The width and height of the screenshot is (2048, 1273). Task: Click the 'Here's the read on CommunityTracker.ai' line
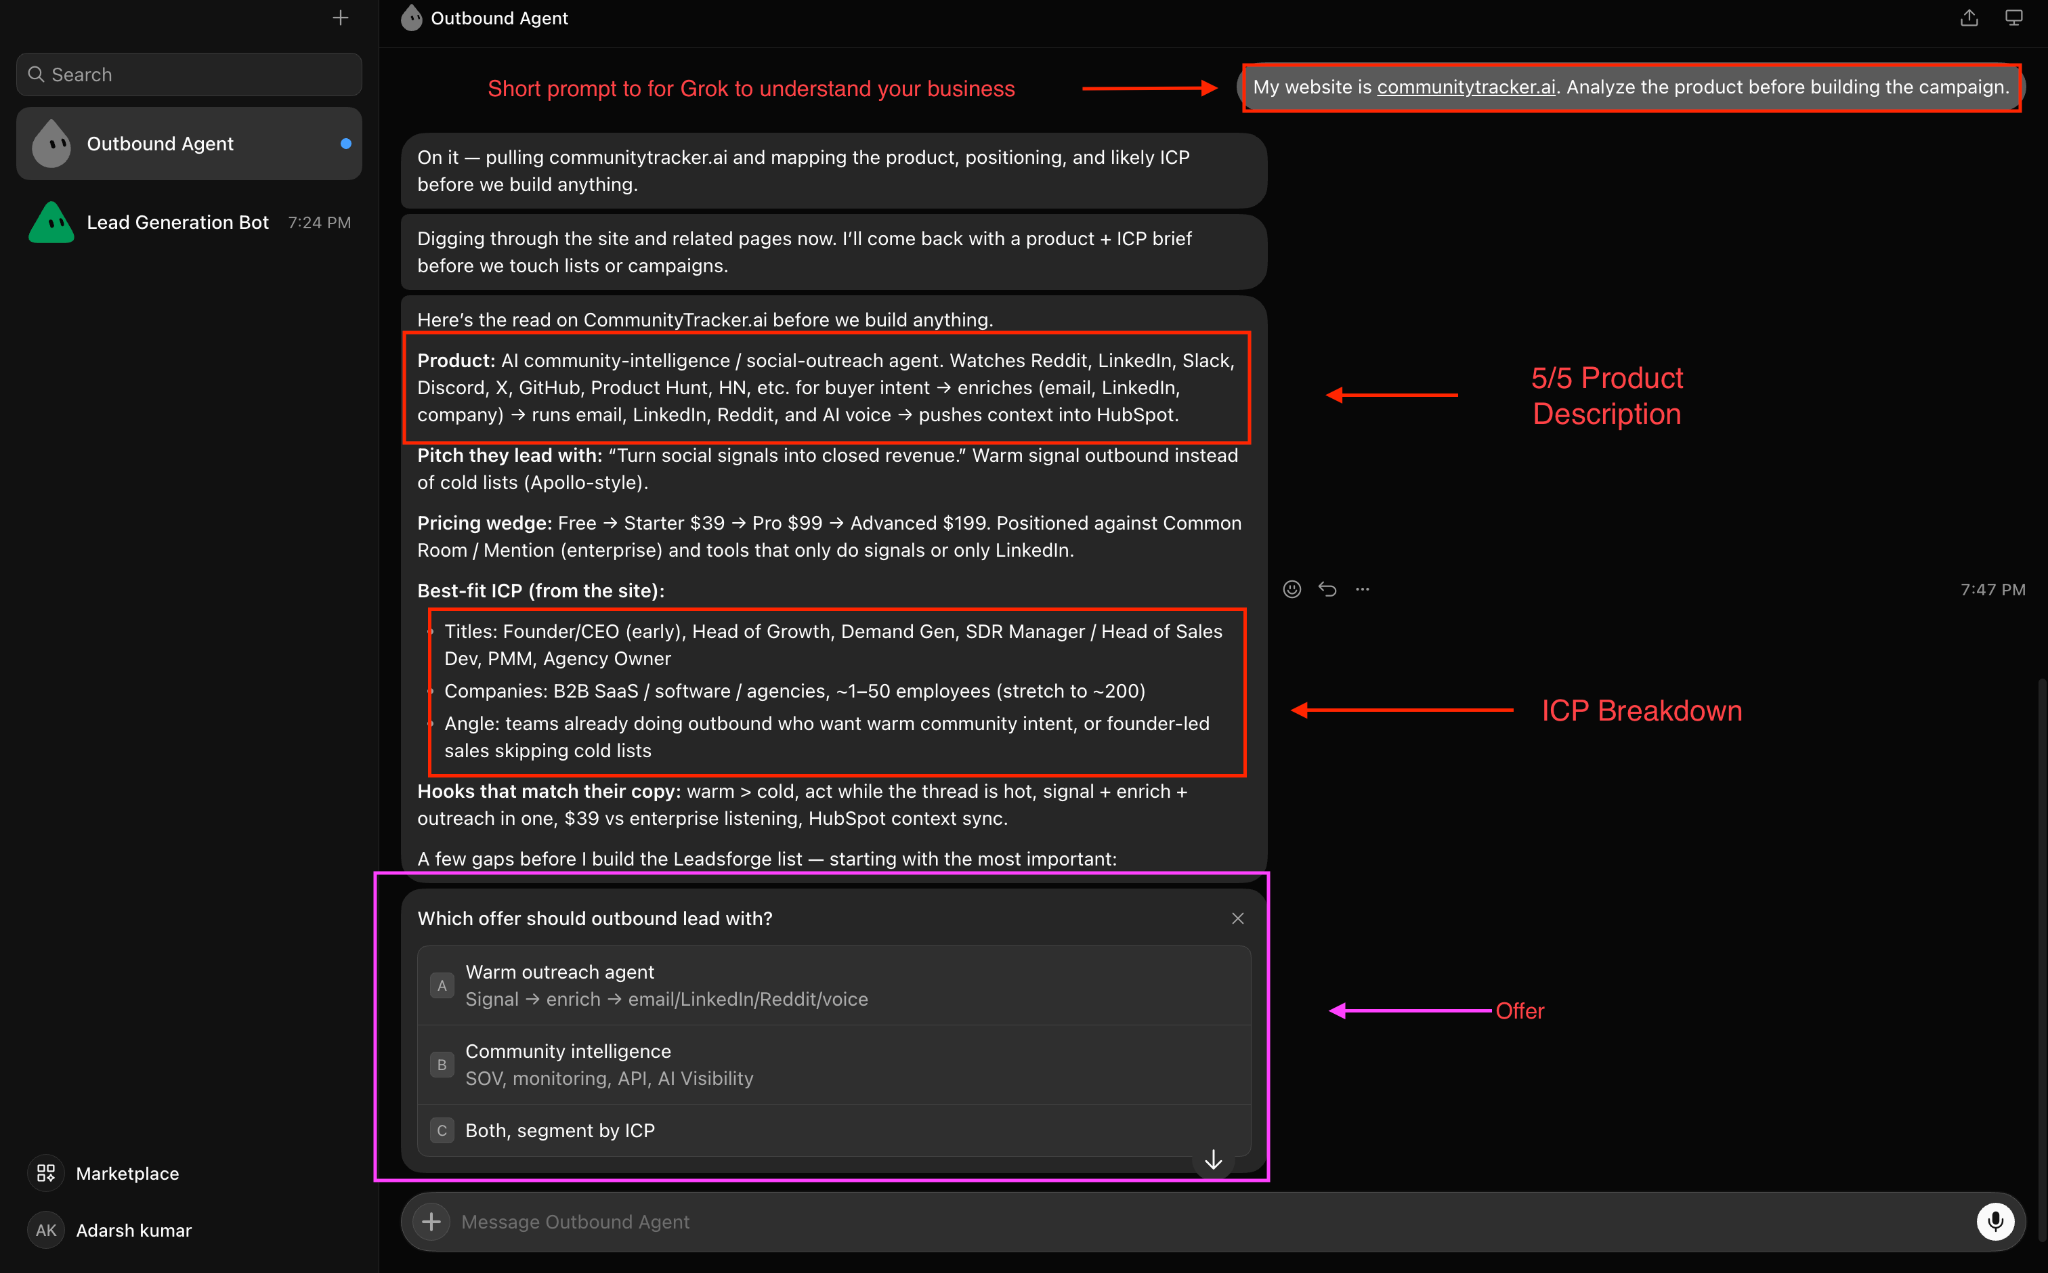[705, 320]
